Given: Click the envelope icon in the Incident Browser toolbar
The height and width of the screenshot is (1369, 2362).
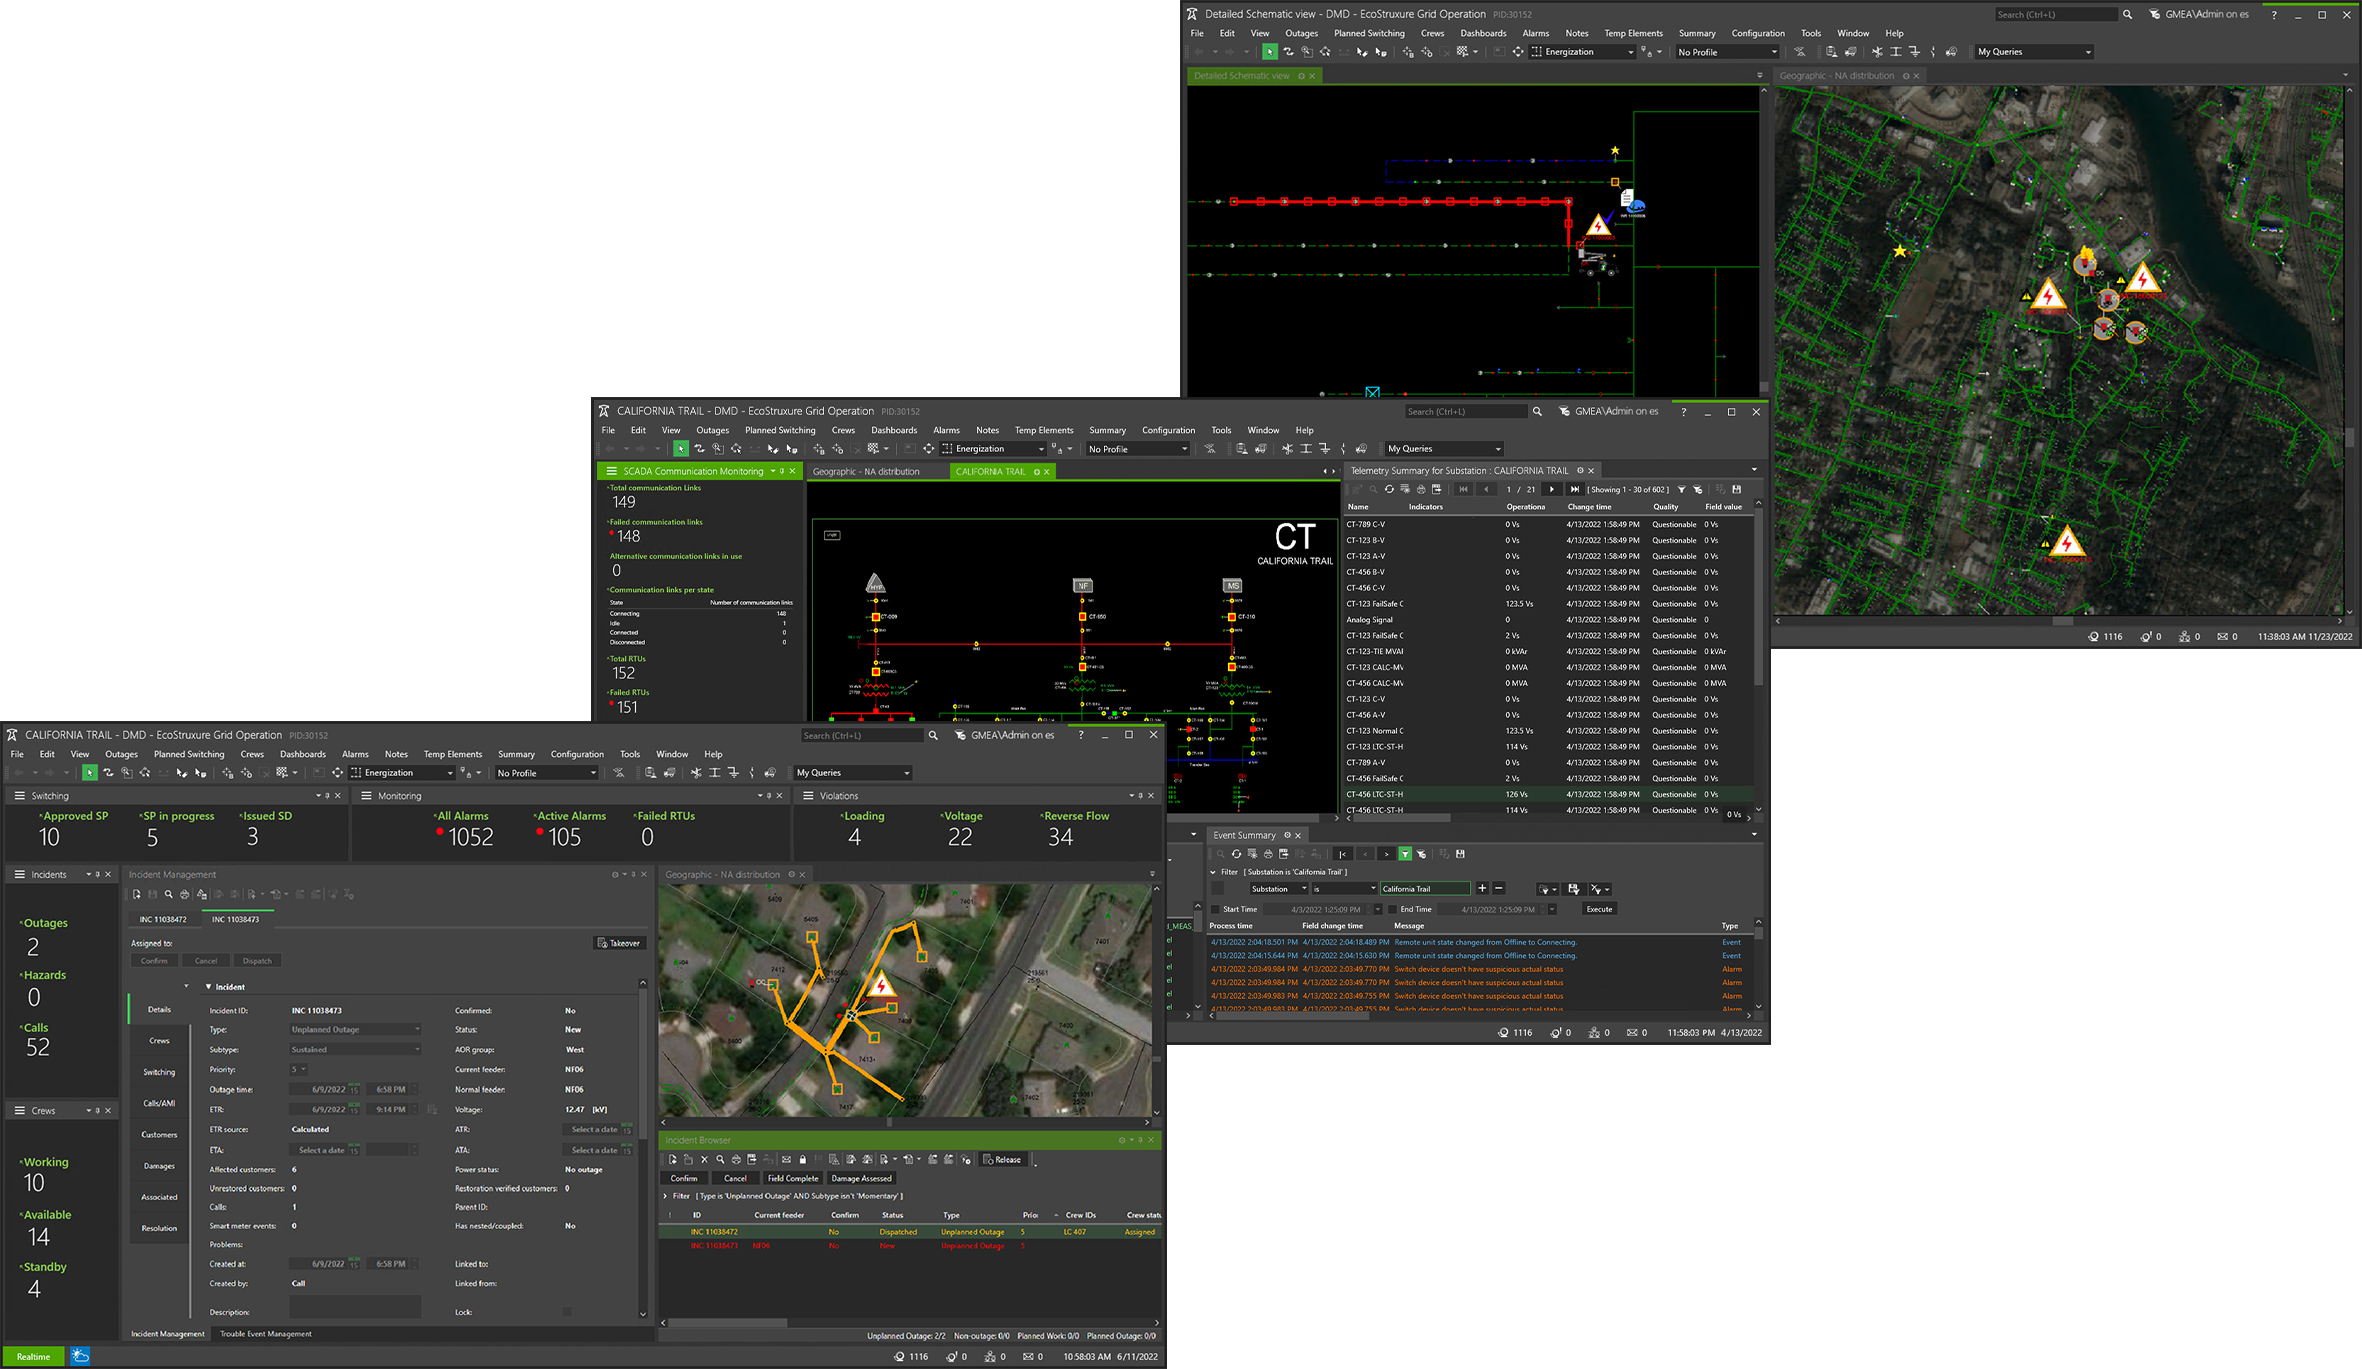Looking at the screenshot, I should [x=786, y=1160].
